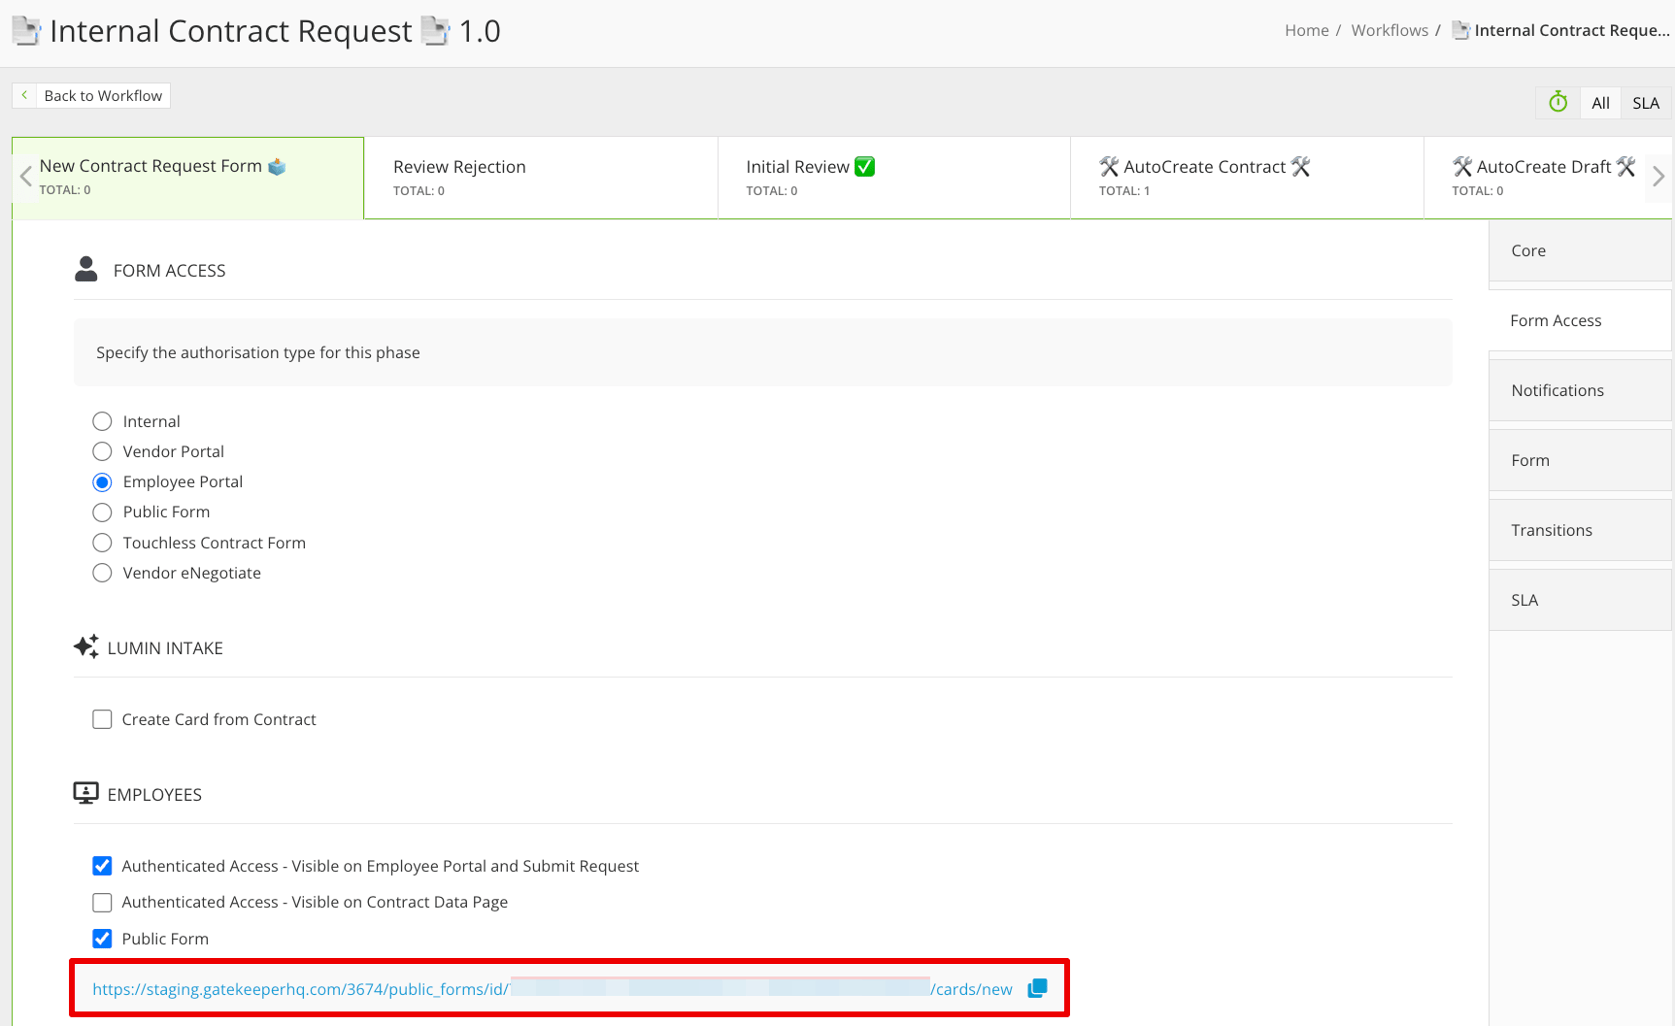Open the staging public form link

[552, 989]
